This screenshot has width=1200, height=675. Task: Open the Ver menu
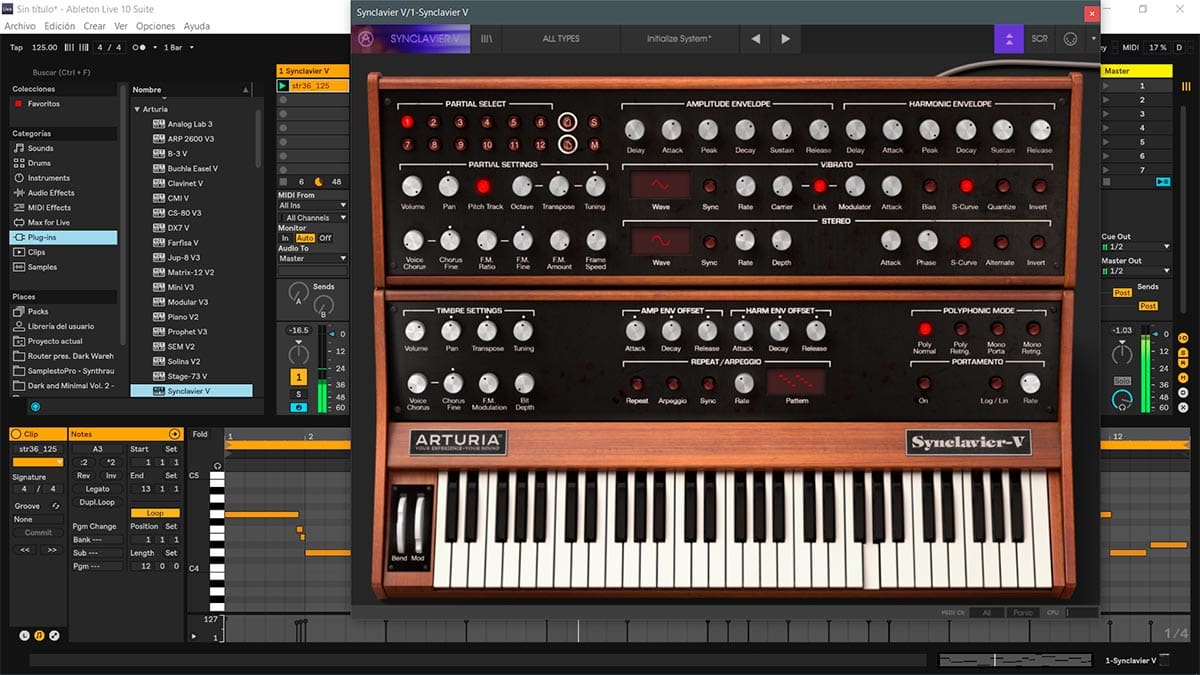[121, 26]
